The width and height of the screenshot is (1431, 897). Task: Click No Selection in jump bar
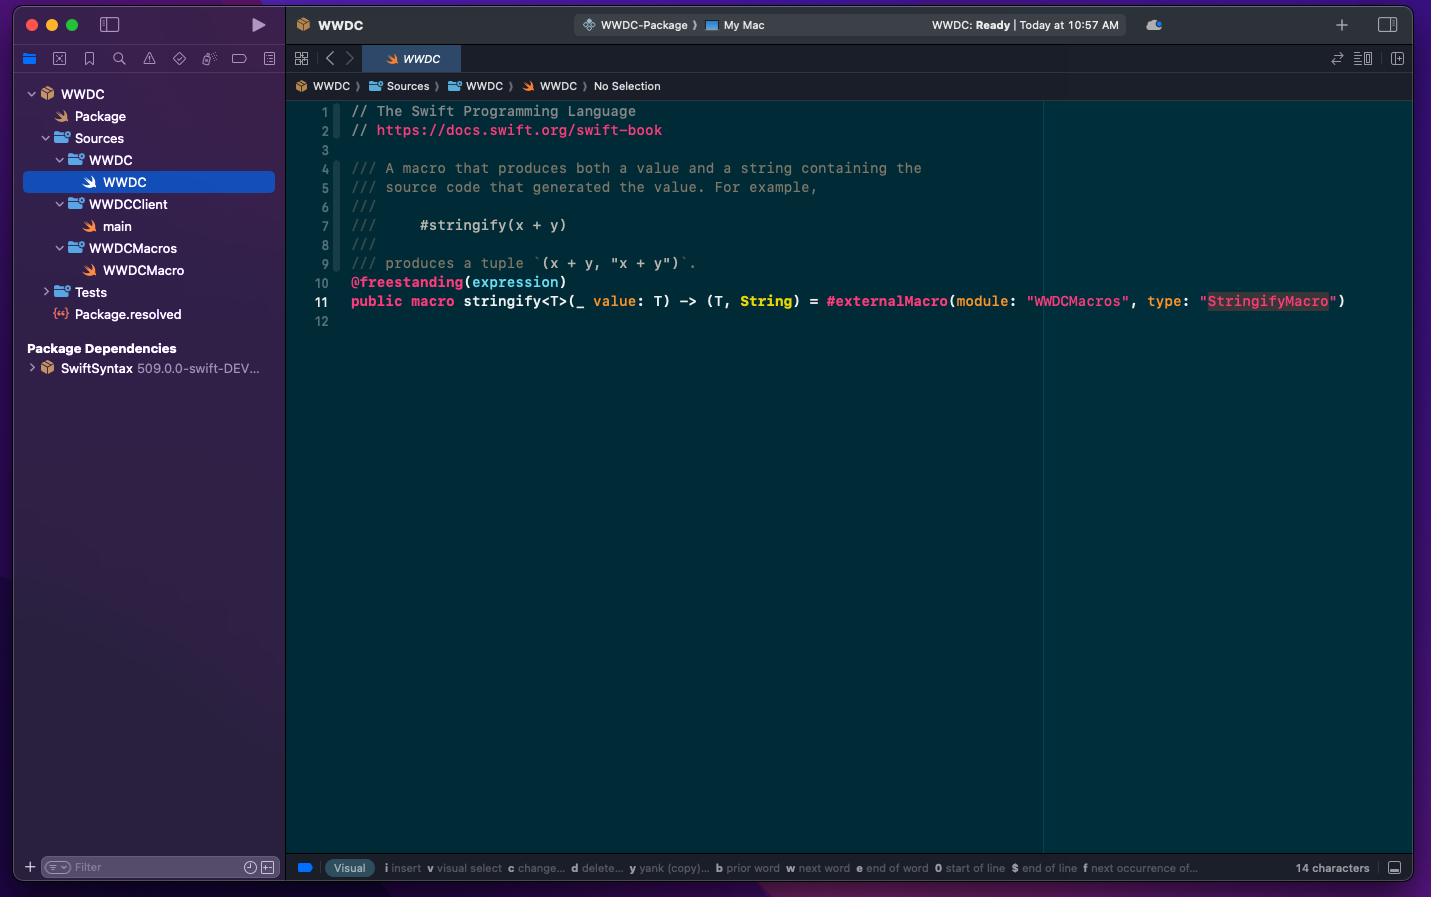pyautogui.click(x=627, y=86)
